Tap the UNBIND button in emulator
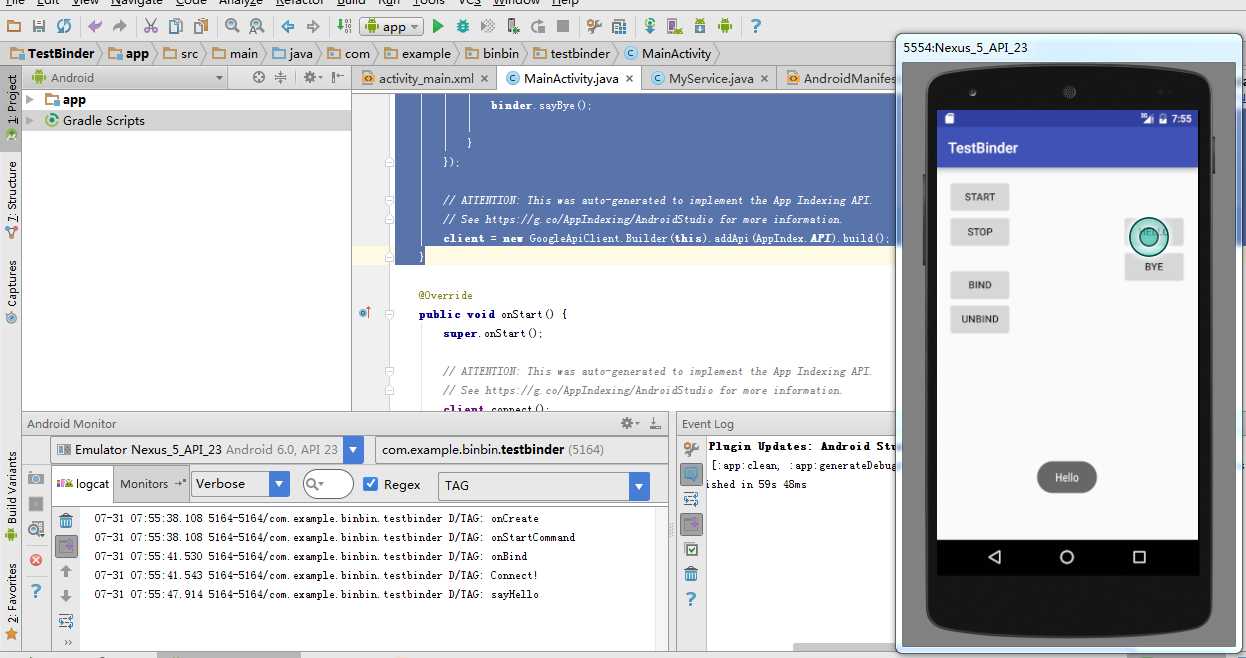 point(980,320)
